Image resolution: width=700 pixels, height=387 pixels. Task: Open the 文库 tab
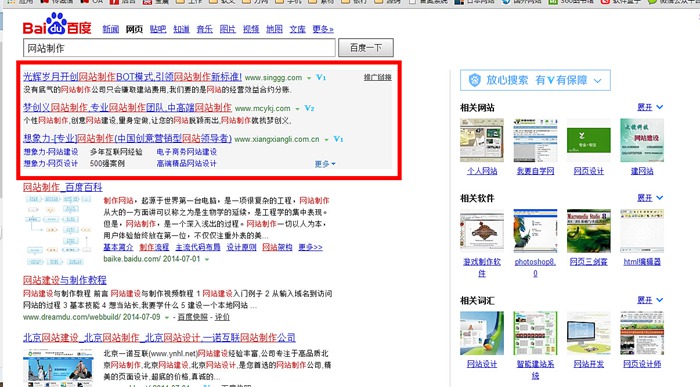click(297, 29)
